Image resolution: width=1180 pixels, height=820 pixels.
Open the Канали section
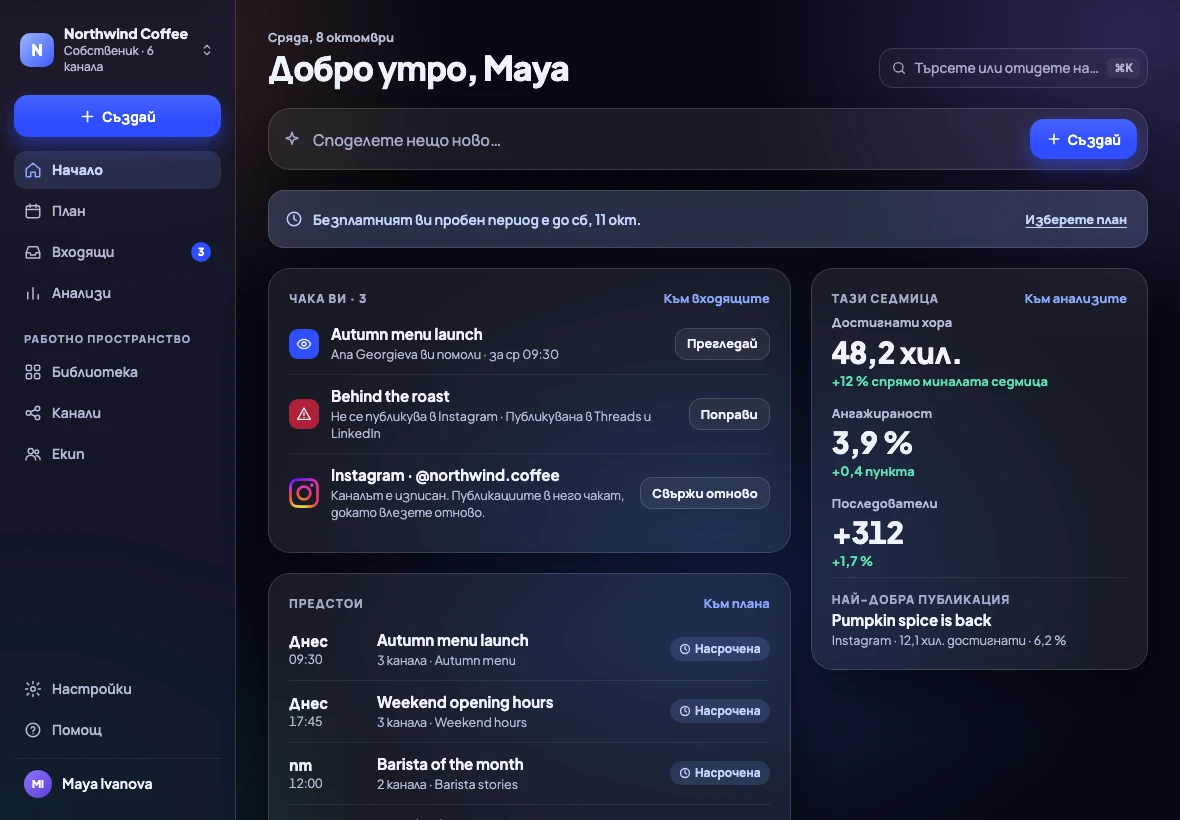pyautogui.click(x=117, y=413)
